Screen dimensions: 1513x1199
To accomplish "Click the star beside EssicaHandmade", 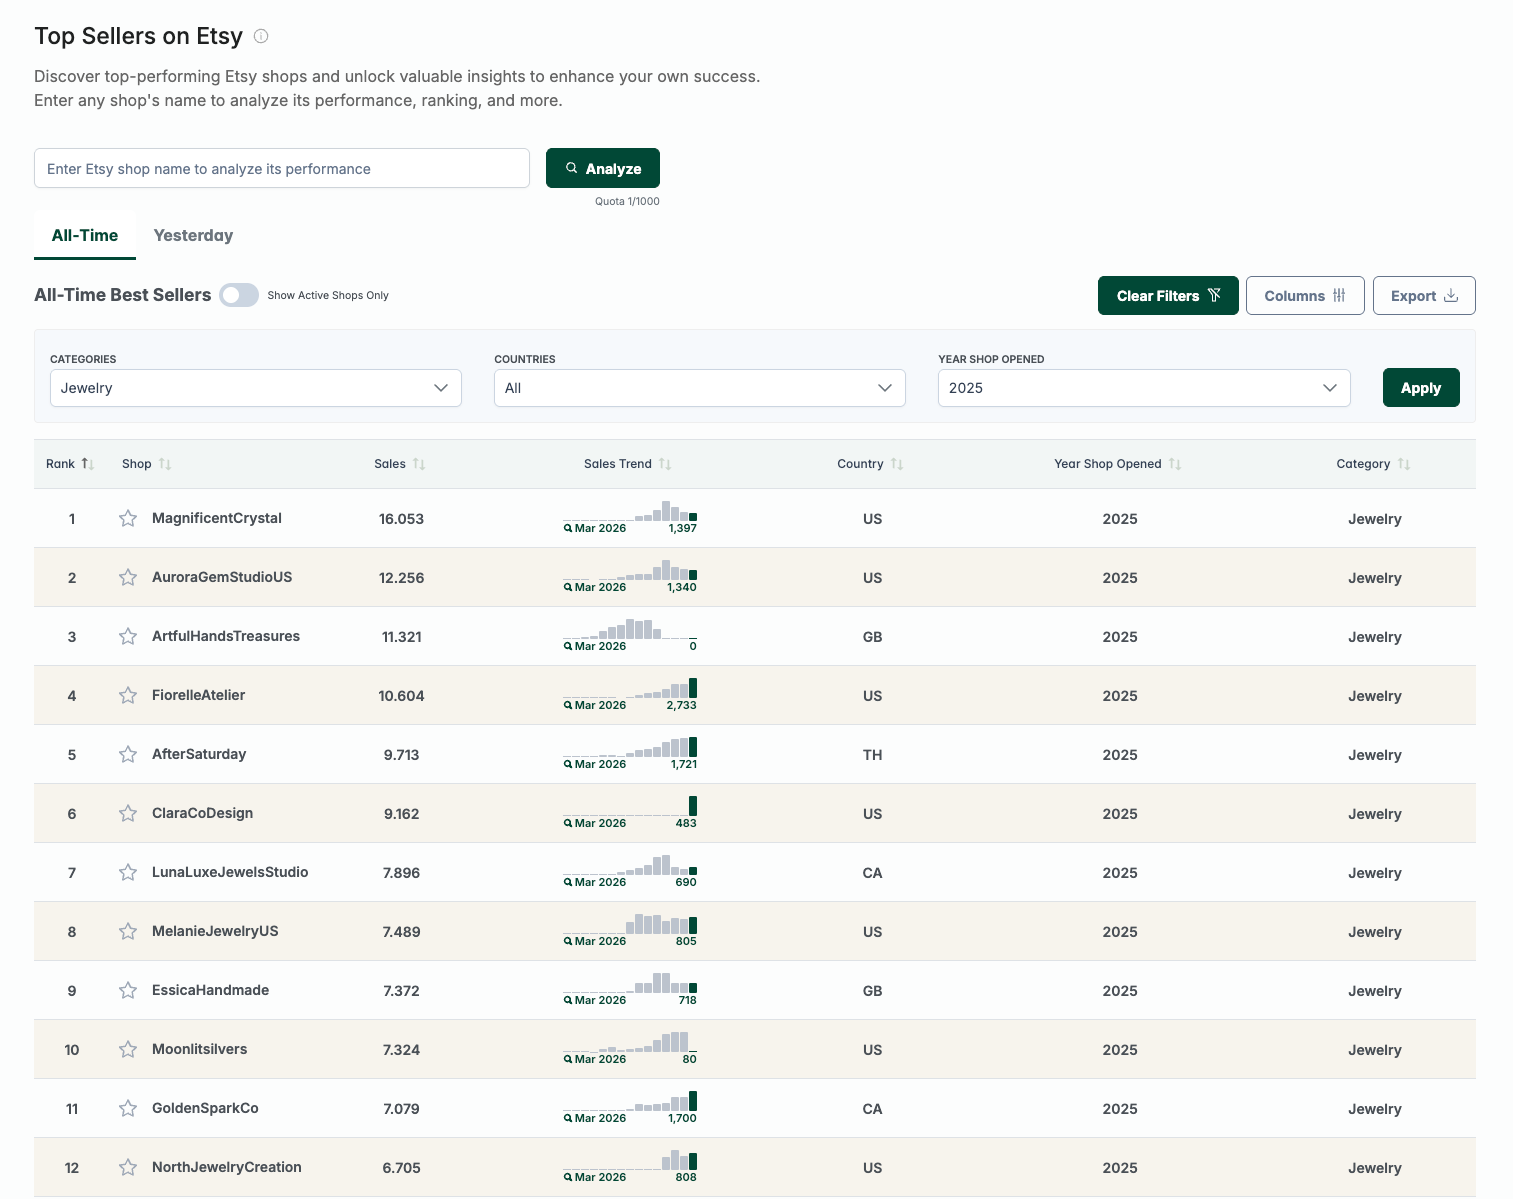I will [128, 990].
